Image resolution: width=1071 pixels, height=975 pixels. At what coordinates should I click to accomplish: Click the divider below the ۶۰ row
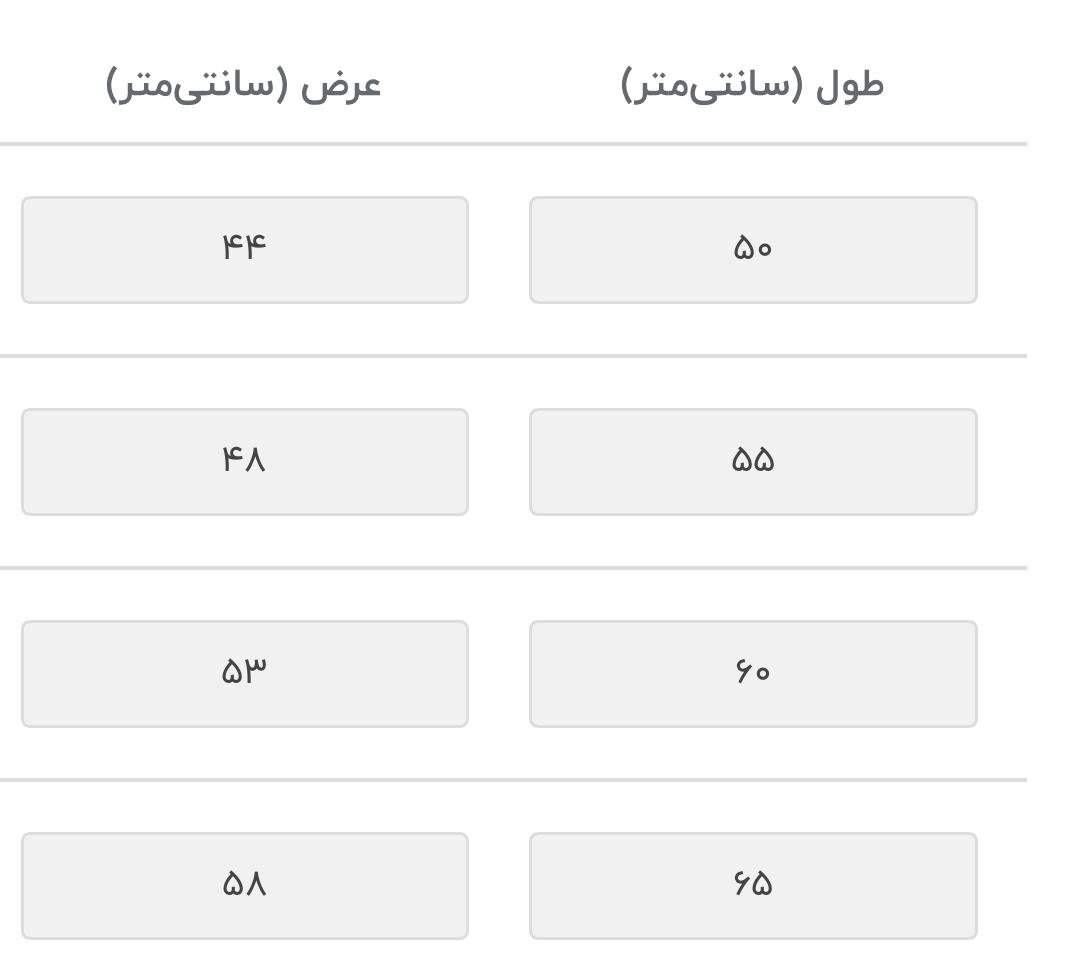point(512,780)
